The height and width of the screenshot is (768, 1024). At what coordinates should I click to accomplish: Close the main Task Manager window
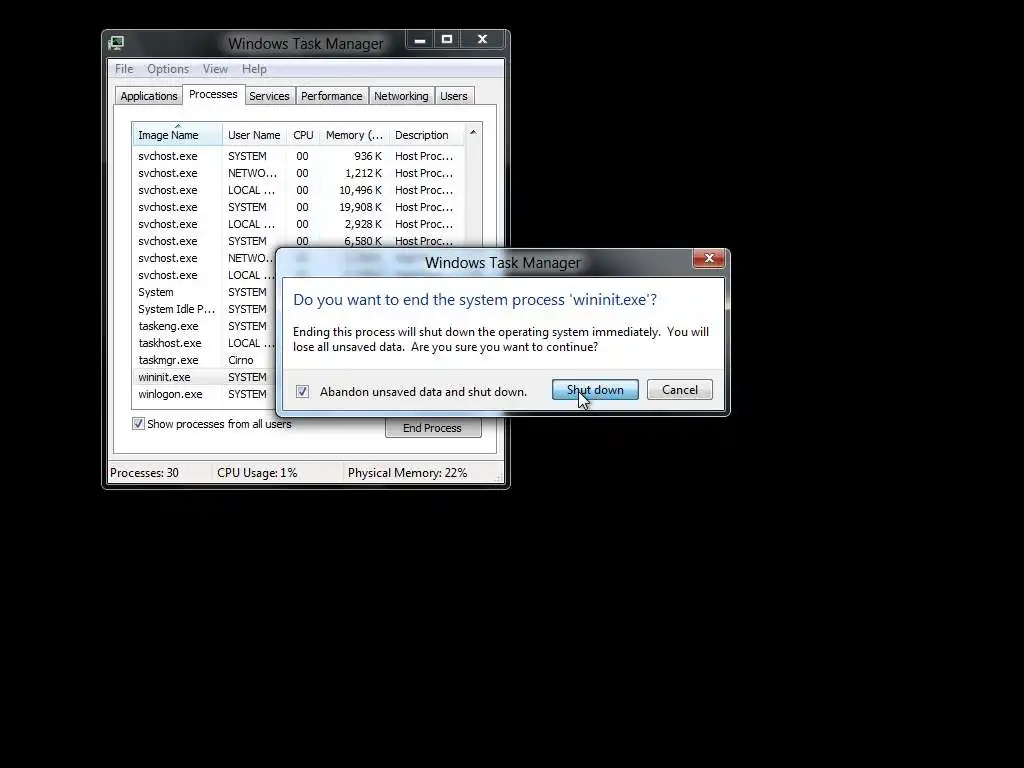[x=482, y=40]
